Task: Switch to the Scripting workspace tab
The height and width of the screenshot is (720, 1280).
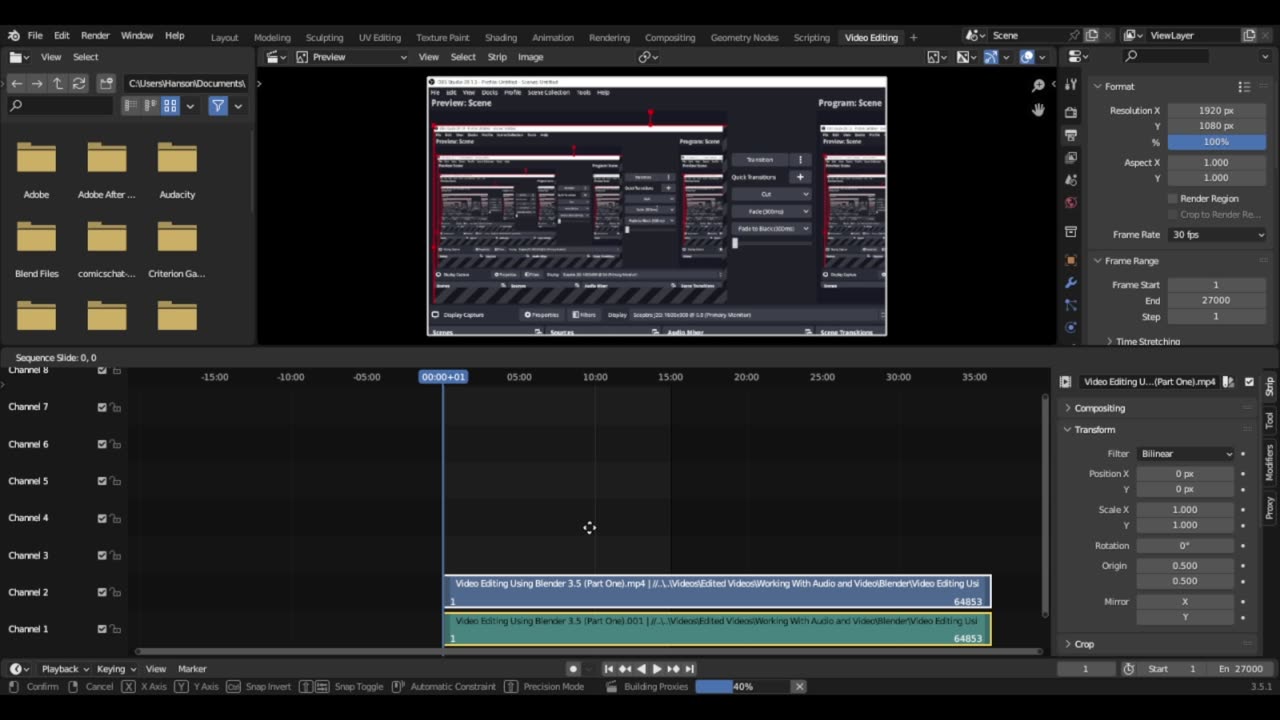Action: point(811,37)
